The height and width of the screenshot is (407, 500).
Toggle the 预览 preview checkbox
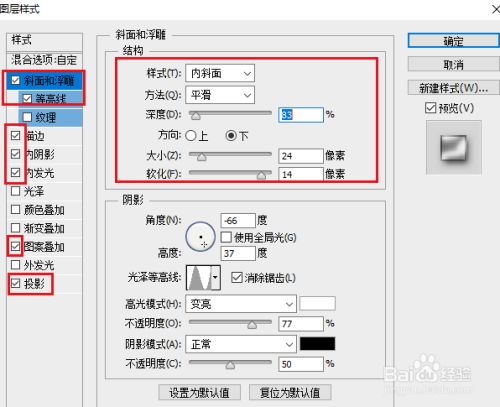pyautogui.click(x=430, y=108)
